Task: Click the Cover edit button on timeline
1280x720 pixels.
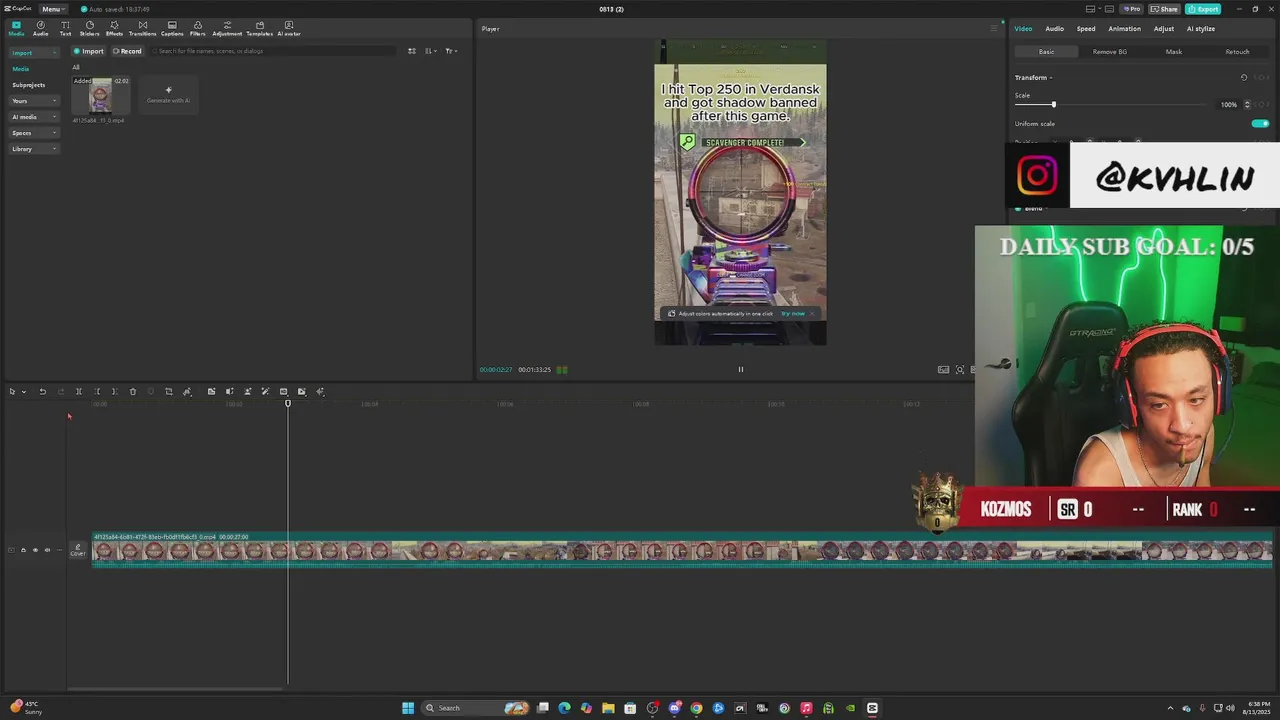Action: pyautogui.click(x=77, y=550)
